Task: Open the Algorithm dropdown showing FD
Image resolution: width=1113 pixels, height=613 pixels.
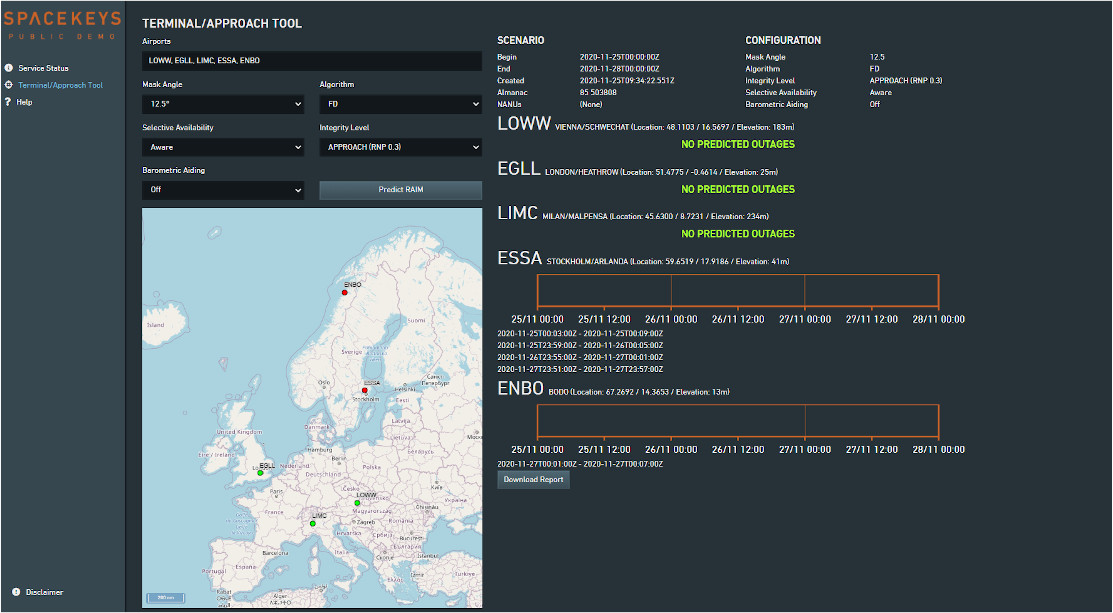Action: pyautogui.click(x=400, y=104)
